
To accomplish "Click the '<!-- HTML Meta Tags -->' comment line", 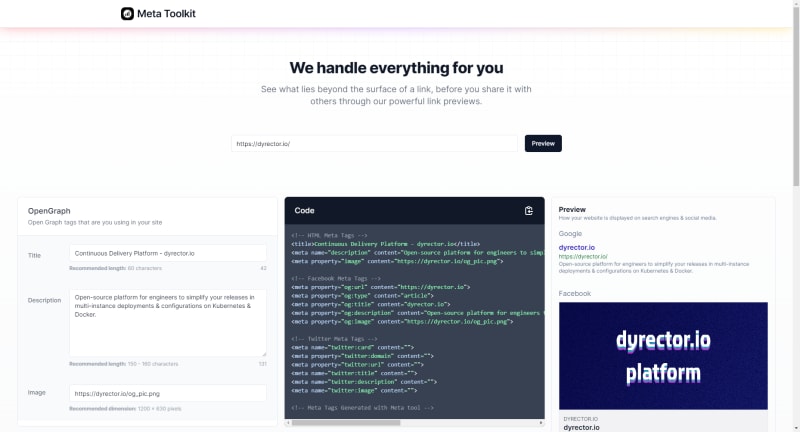I will tap(330, 235).
